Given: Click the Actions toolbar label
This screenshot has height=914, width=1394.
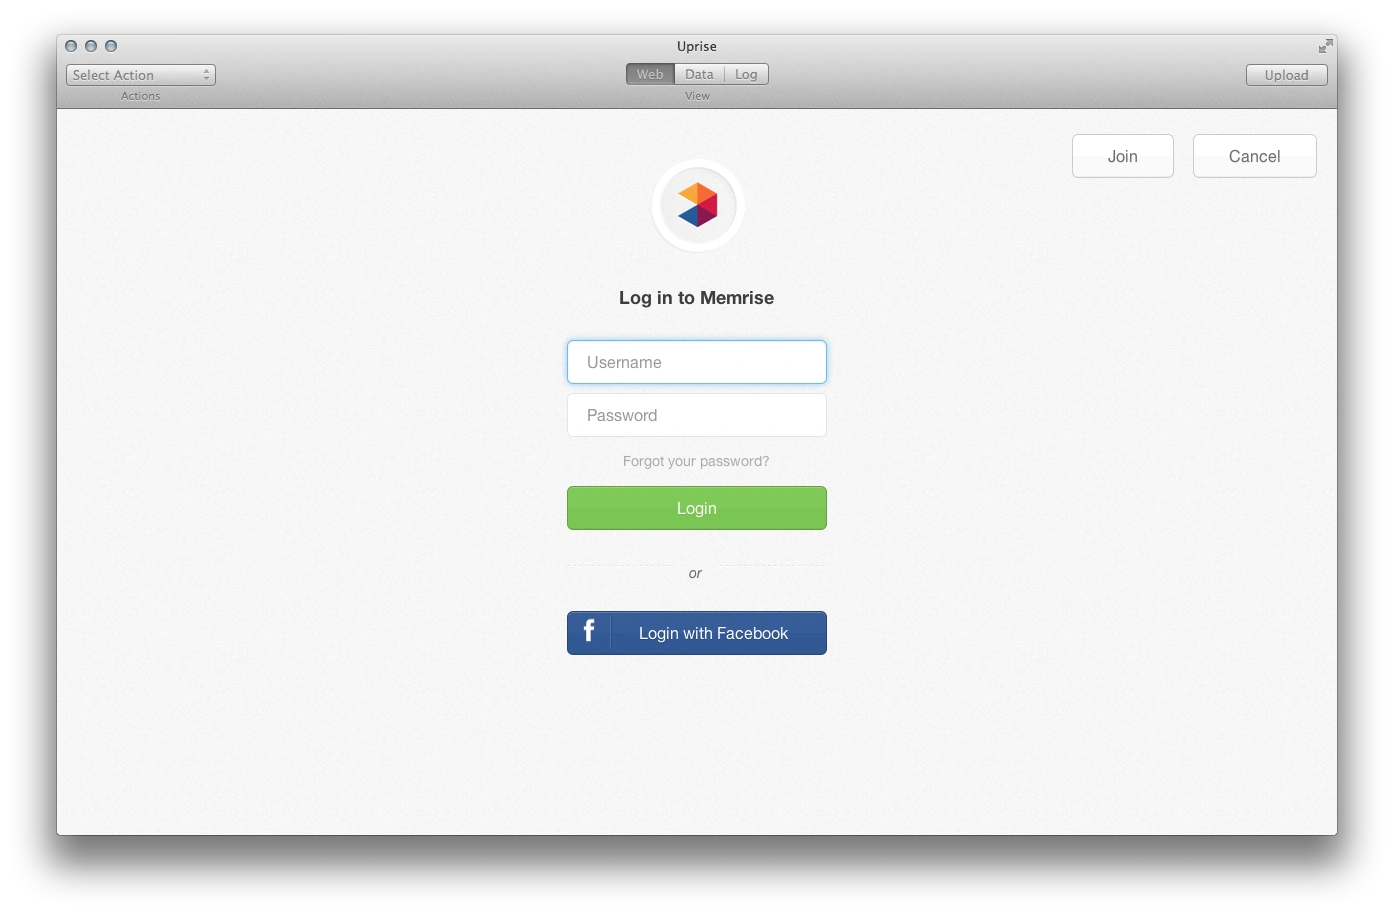Looking at the screenshot, I should (141, 96).
